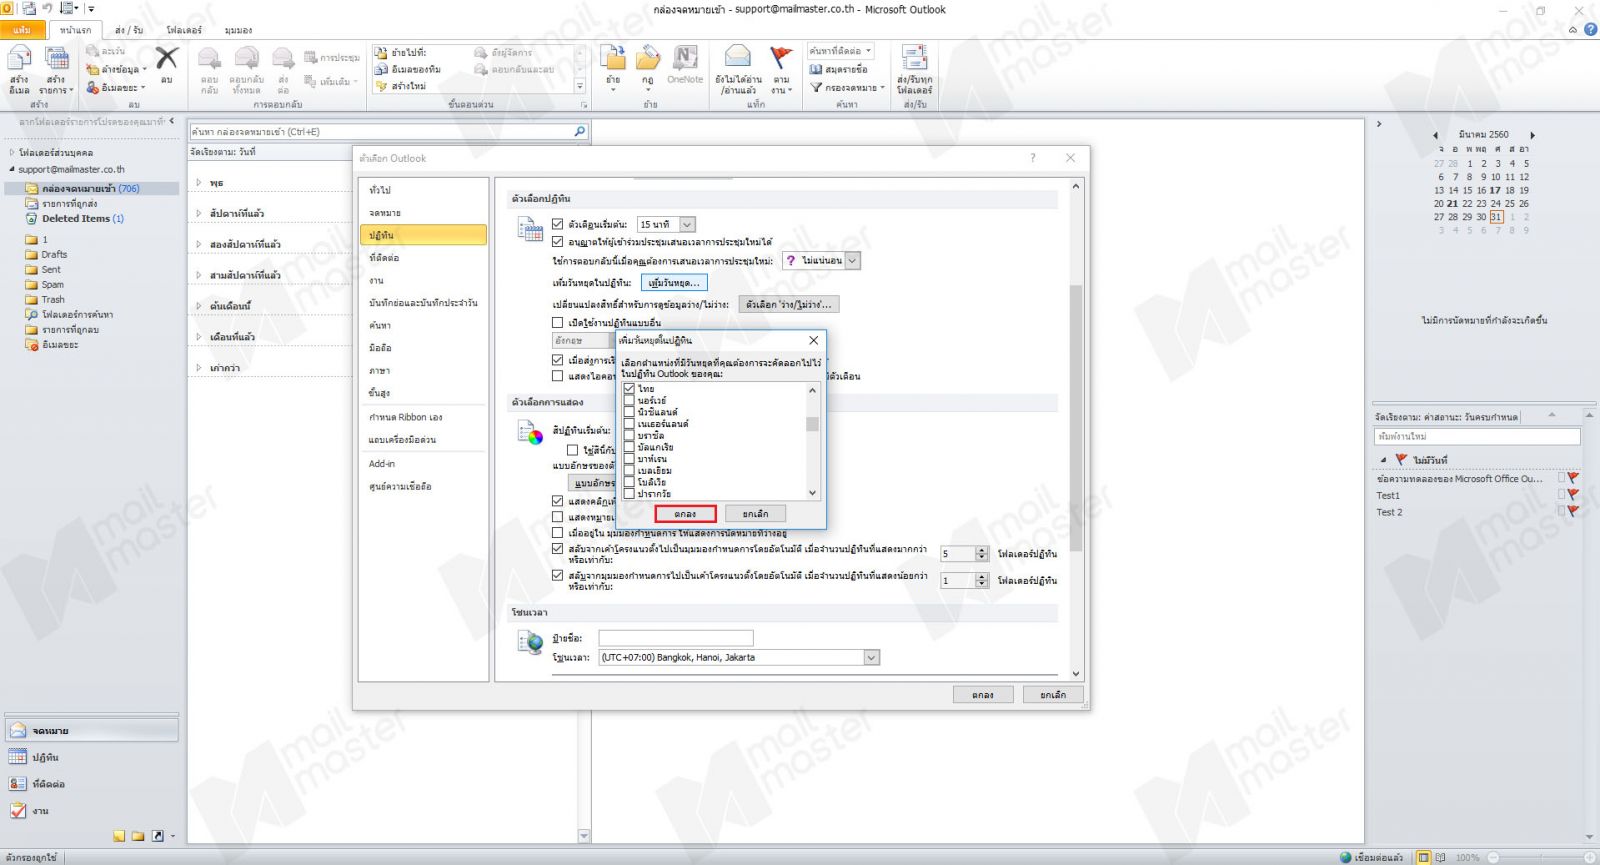The width and height of the screenshot is (1600, 865).
Task: Click the Unread/Read envelope icon (ยังไม่ได้อ่าน/อ่านแล้ว)
Action: [738, 57]
